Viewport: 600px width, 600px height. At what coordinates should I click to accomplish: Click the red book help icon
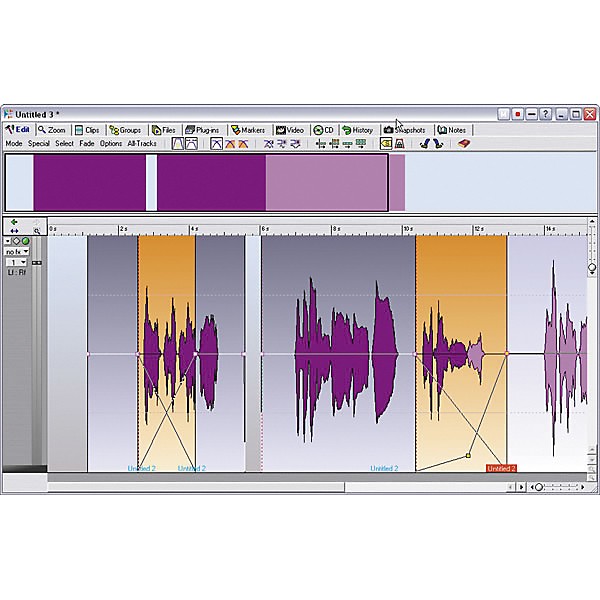464,144
